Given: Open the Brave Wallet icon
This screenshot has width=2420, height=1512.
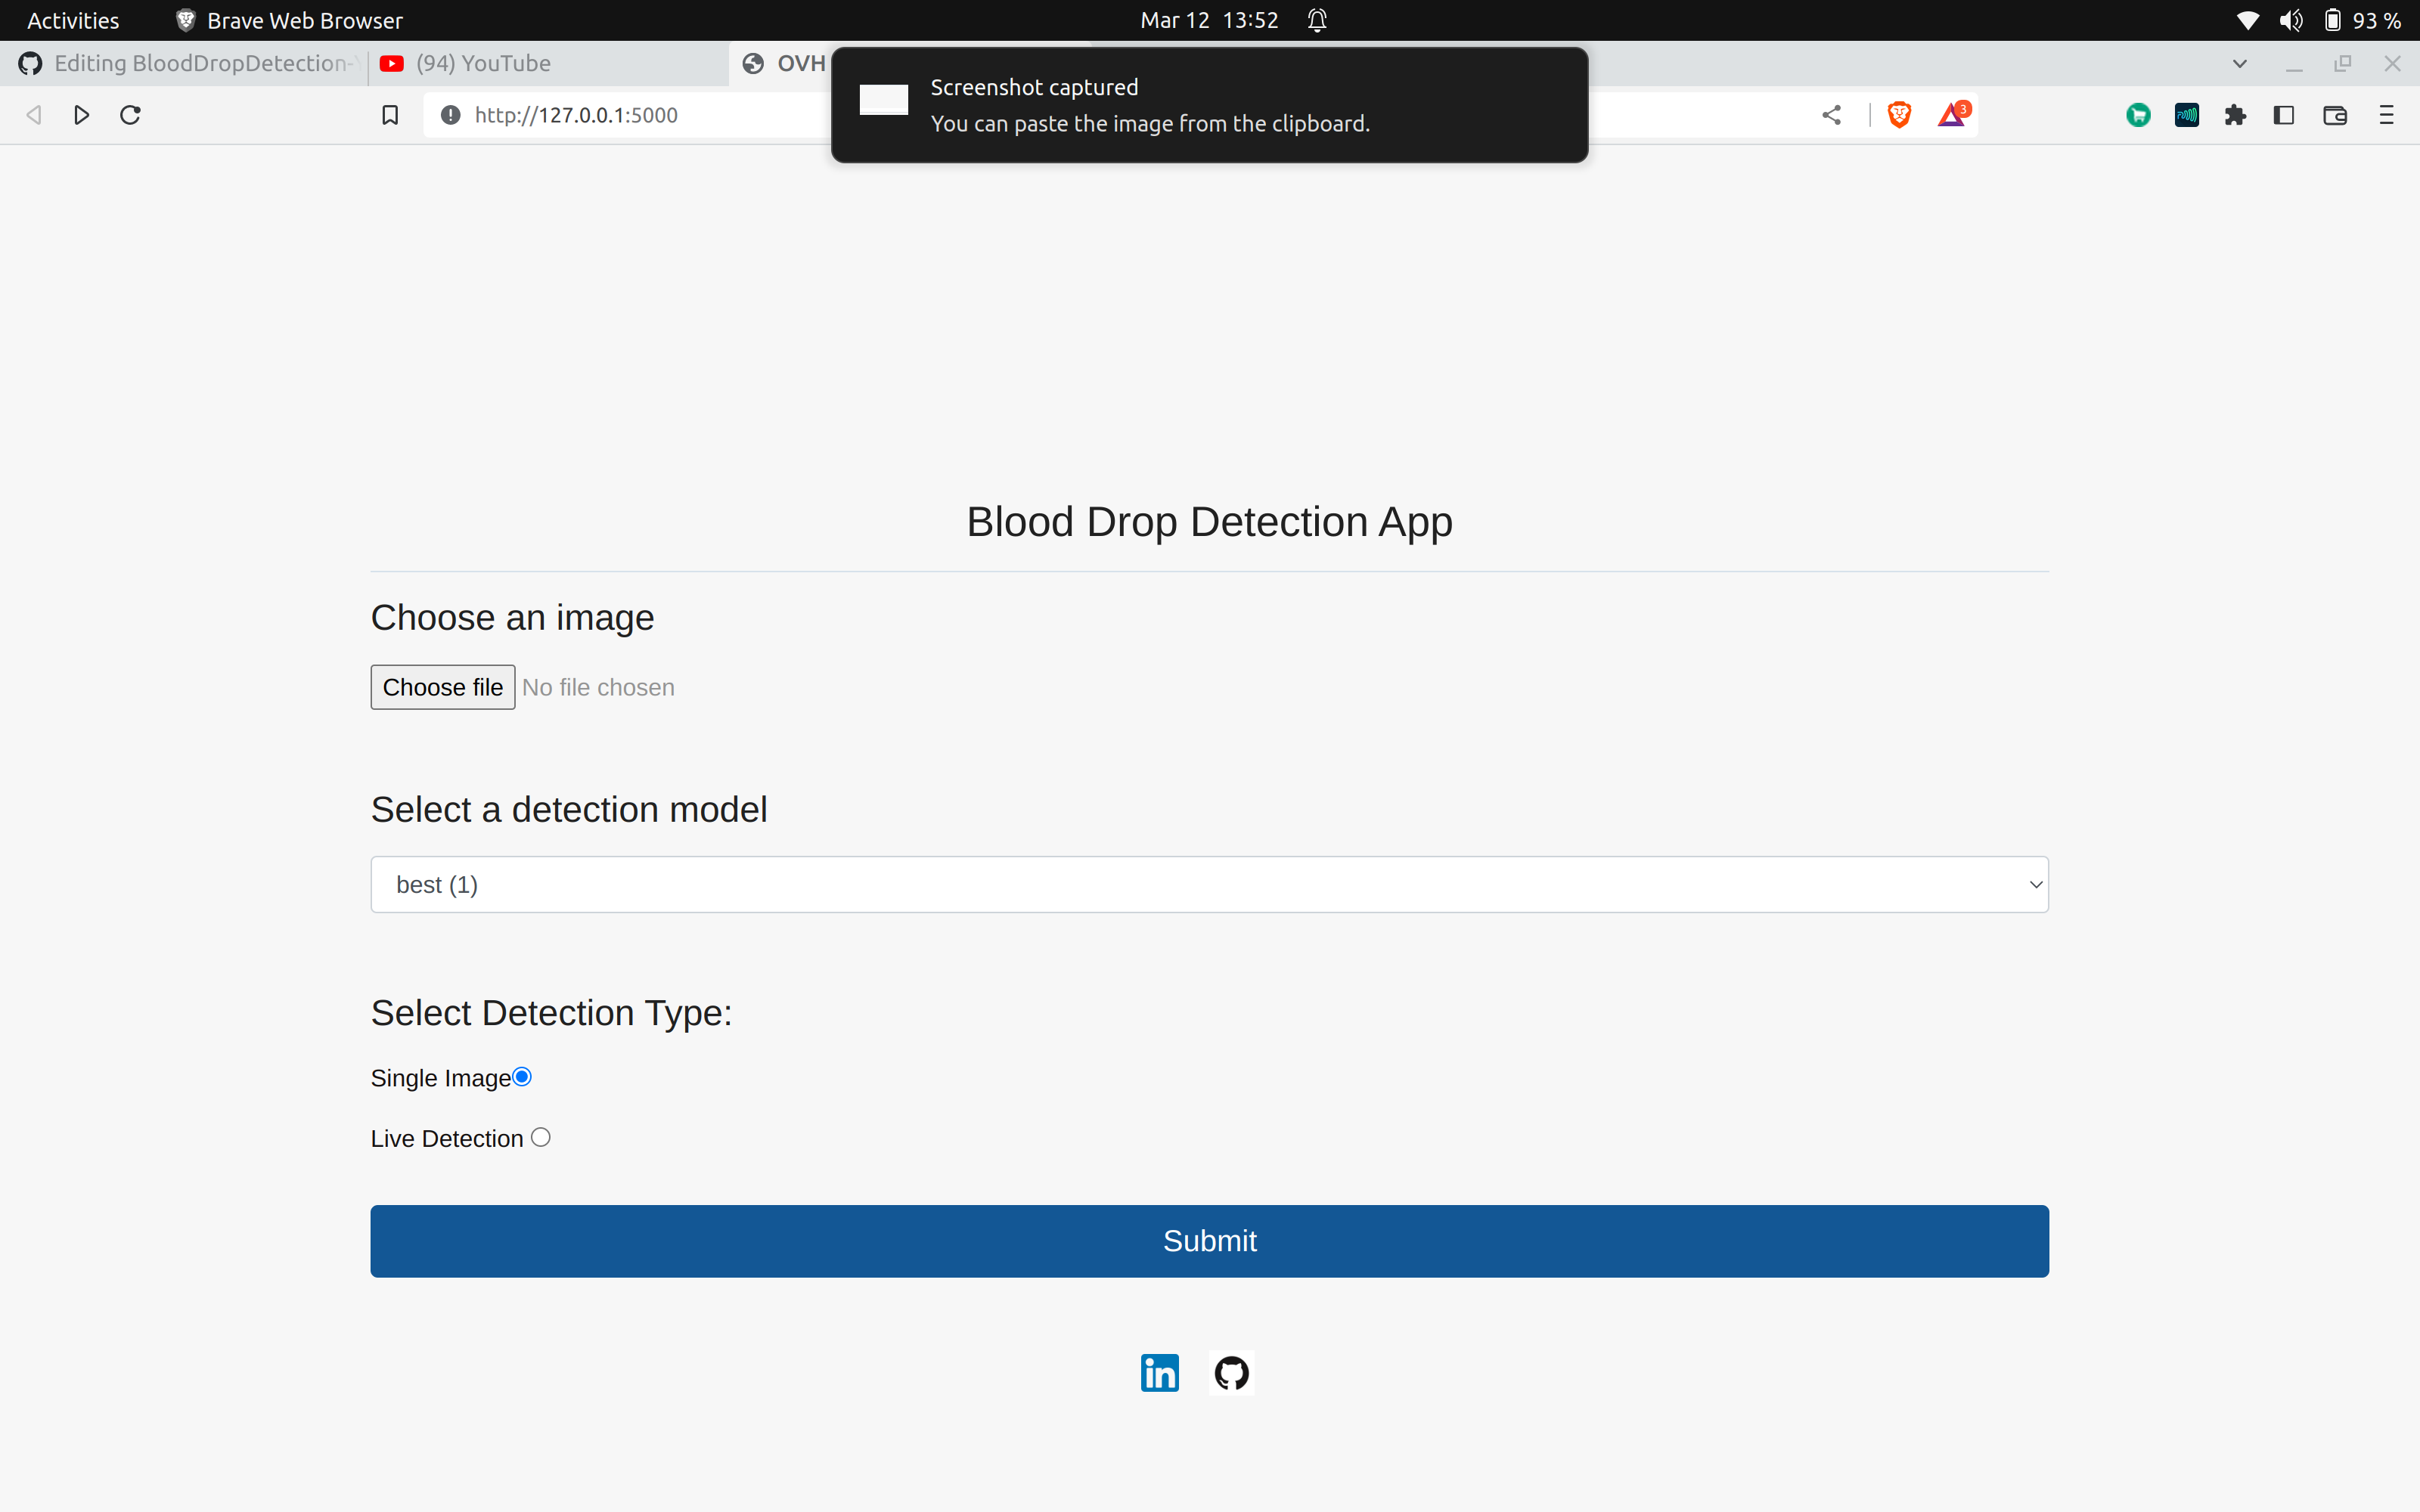Looking at the screenshot, I should pyautogui.click(x=2335, y=114).
